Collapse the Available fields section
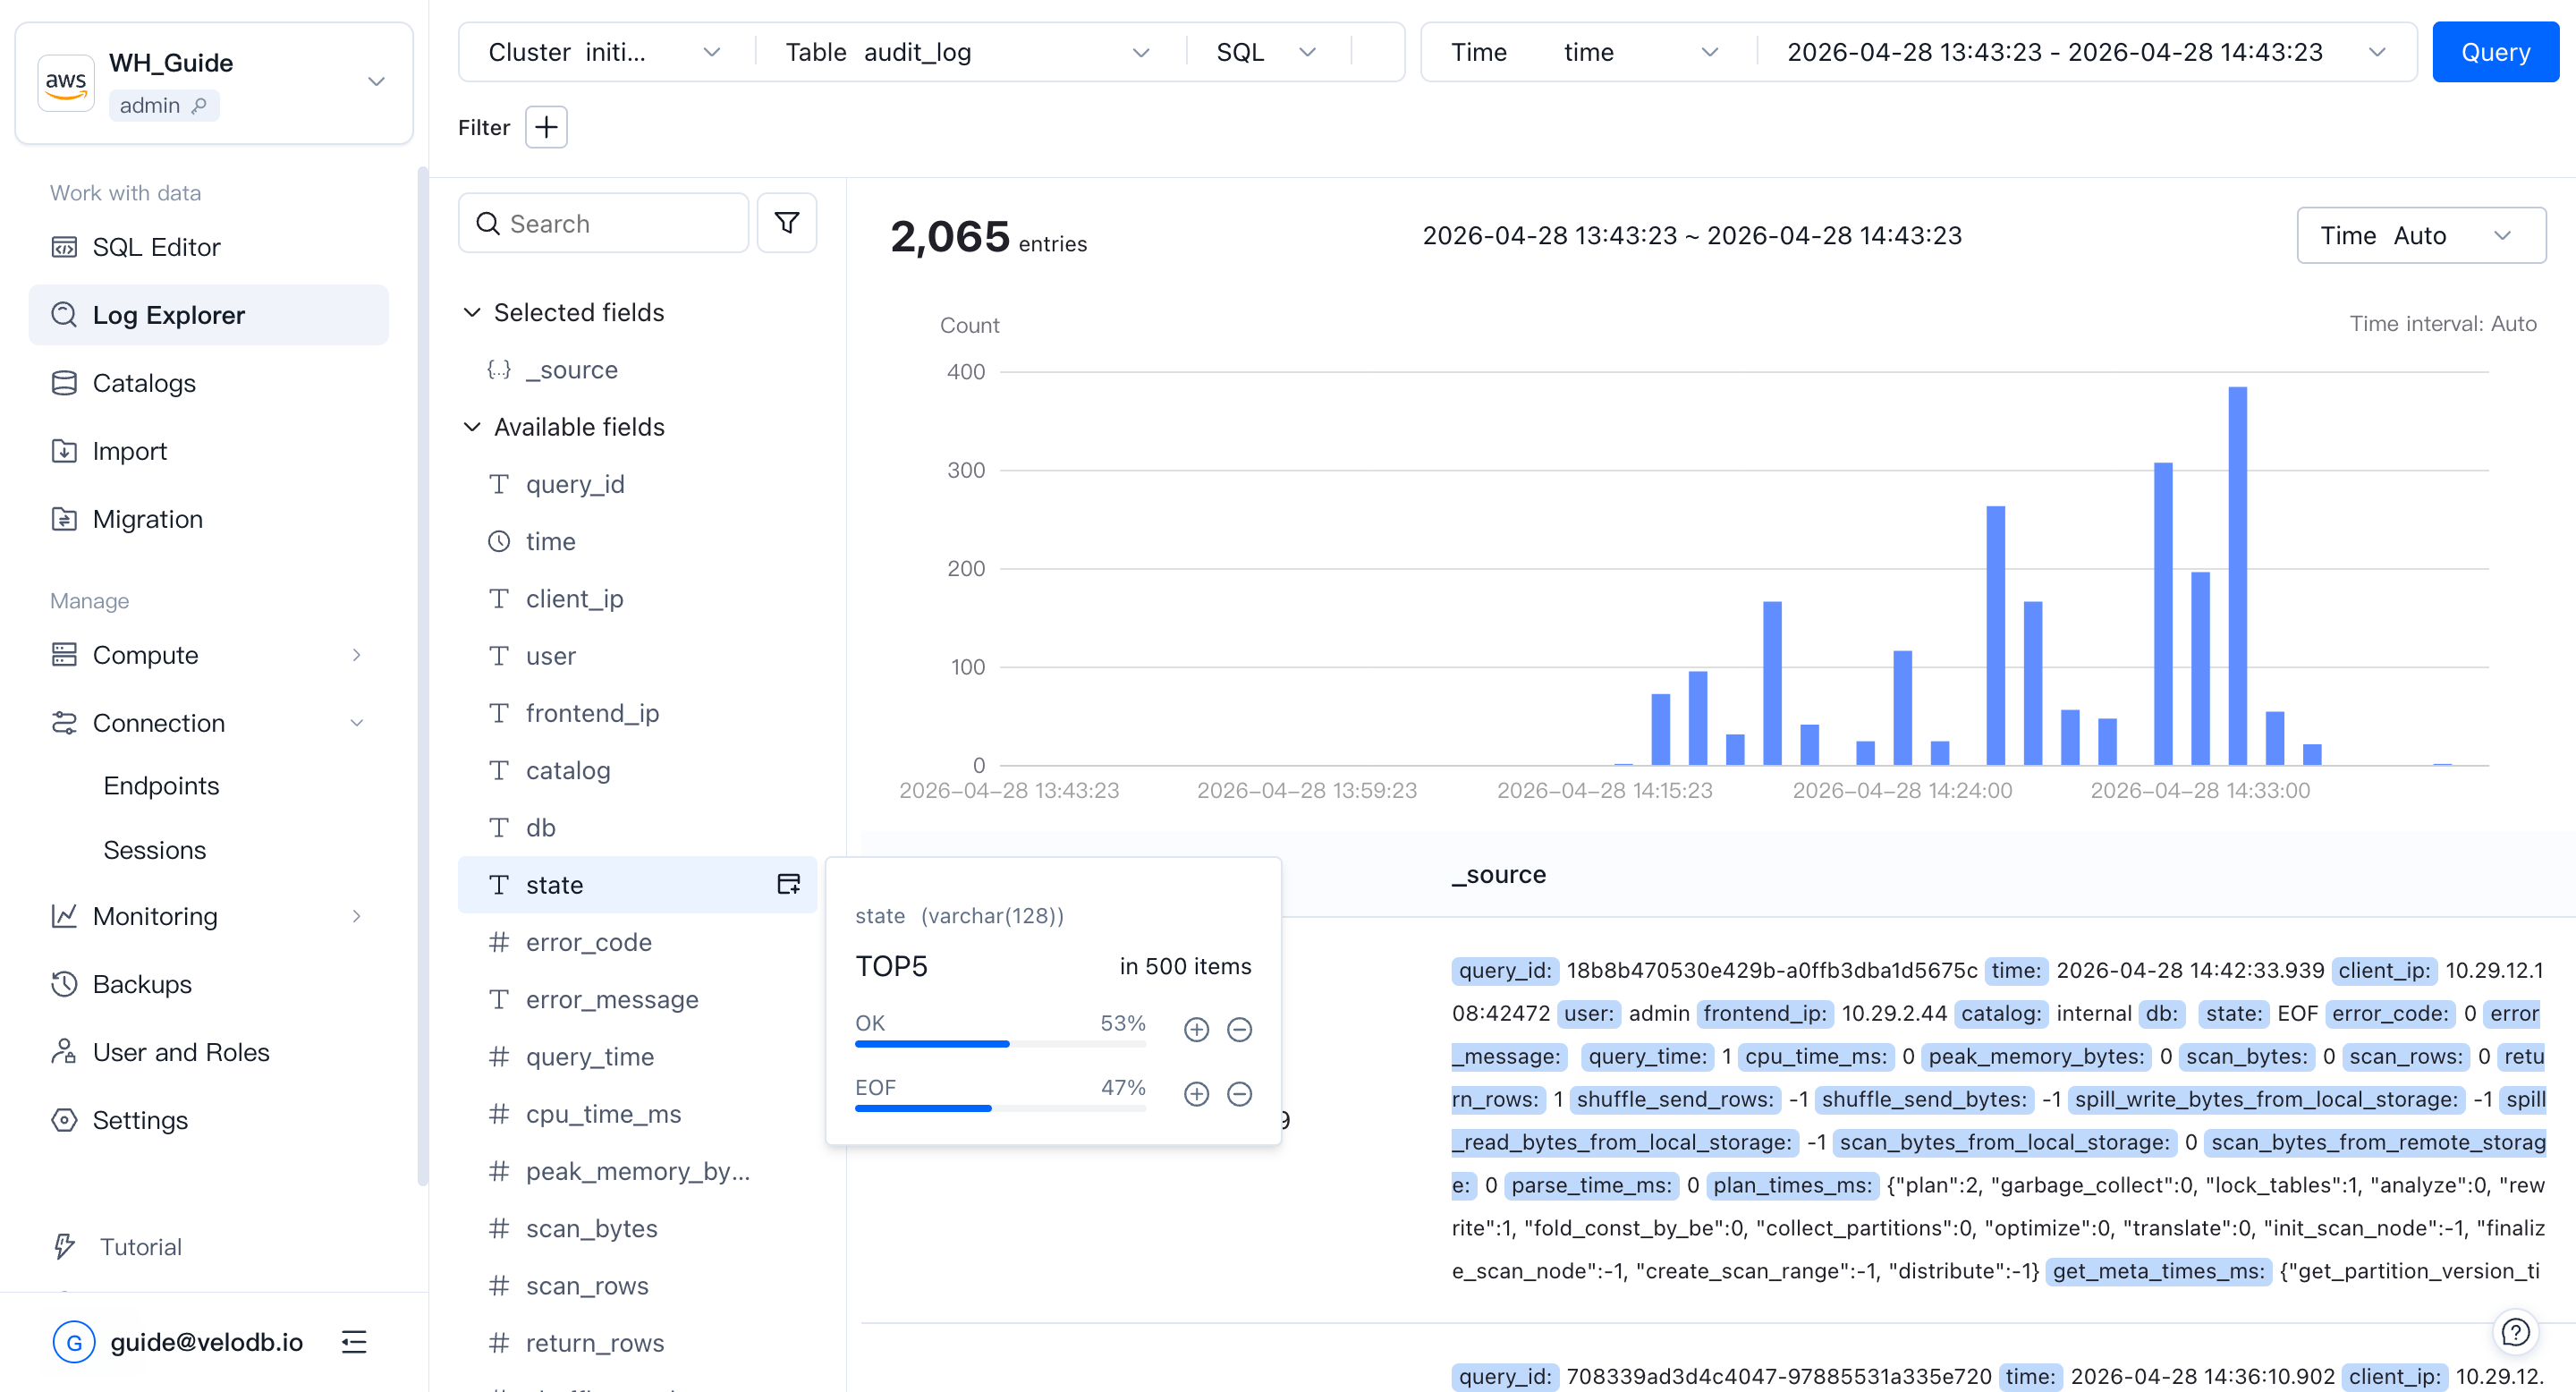Viewport: 2576px width, 1392px height. [472, 427]
